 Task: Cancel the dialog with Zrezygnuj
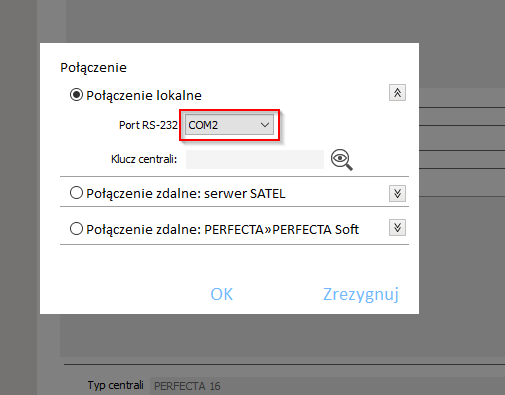(361, 294)
